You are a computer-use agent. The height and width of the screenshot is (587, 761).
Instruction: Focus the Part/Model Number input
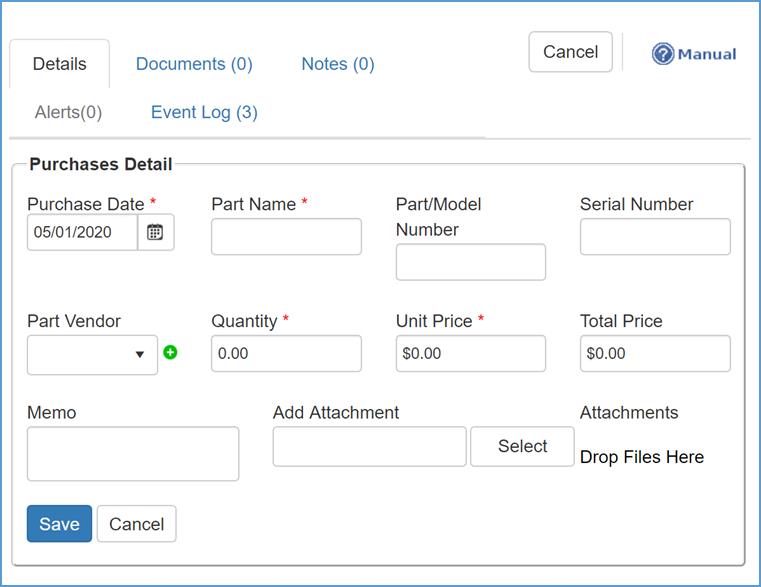(x=470, y=262)
